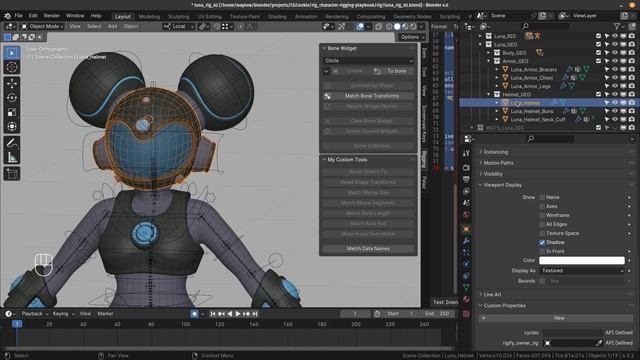Viewport: 640px width, 360px height.
Task: Open the Material properties tab
Action: 466,300
